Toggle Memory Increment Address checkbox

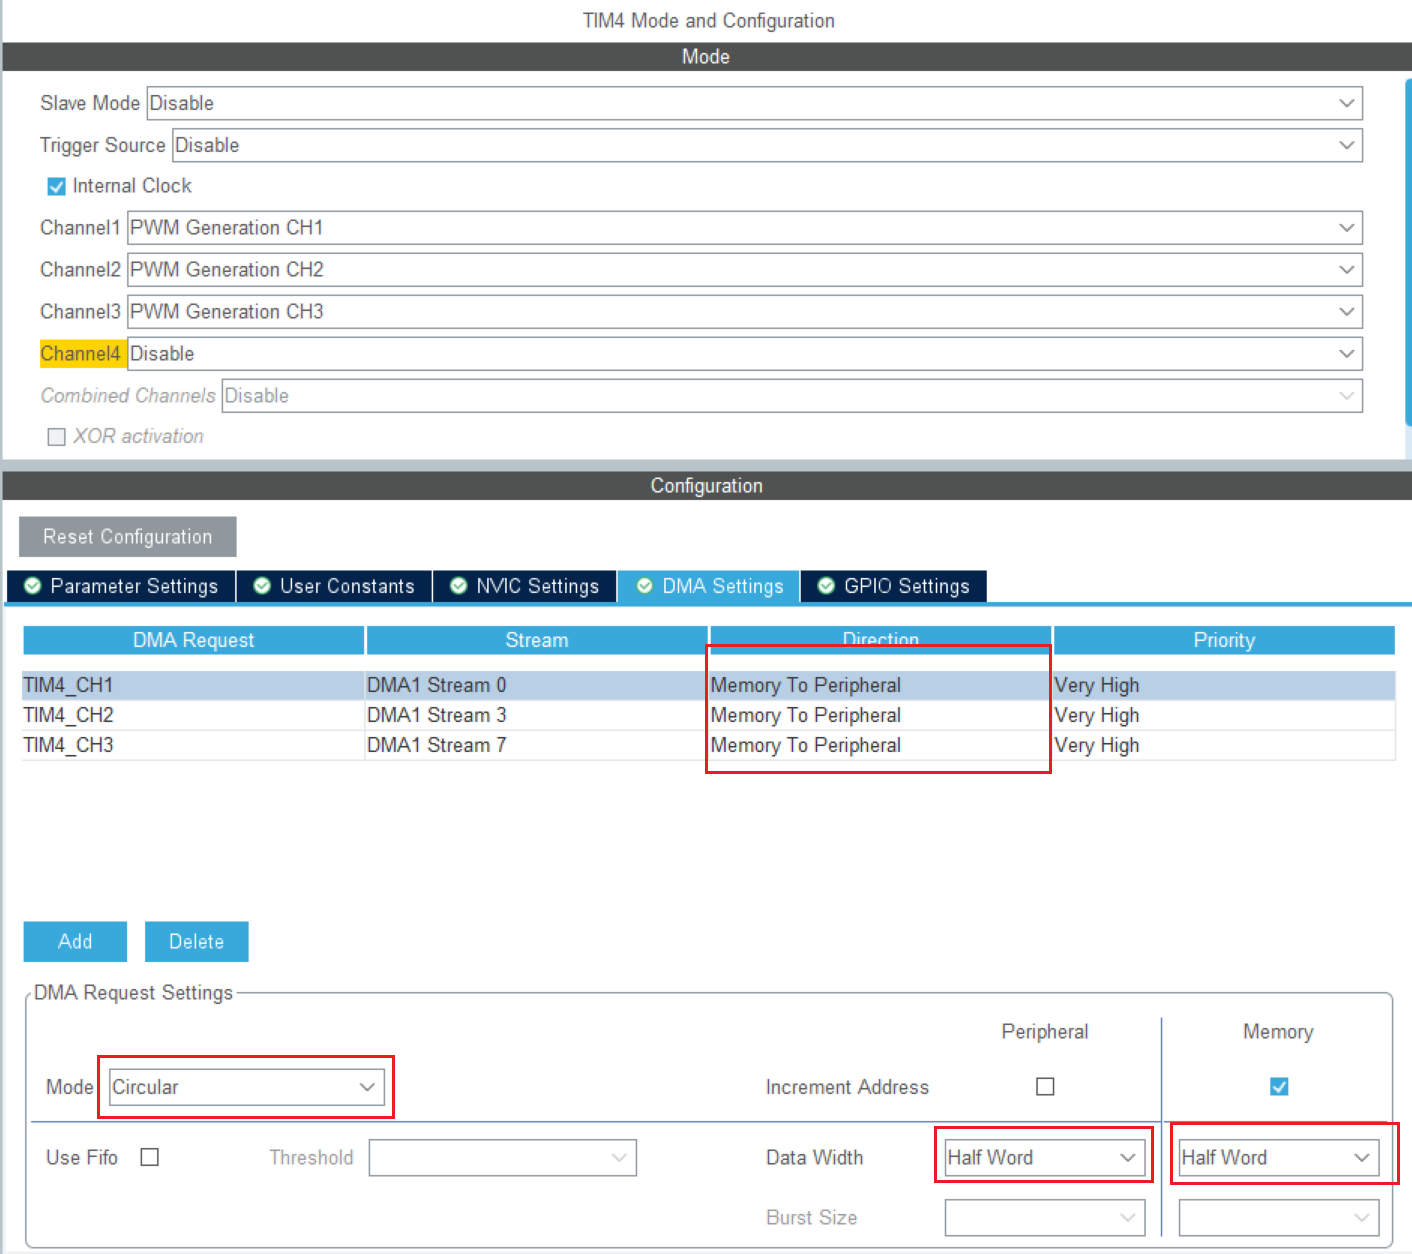point(1279,1086)
